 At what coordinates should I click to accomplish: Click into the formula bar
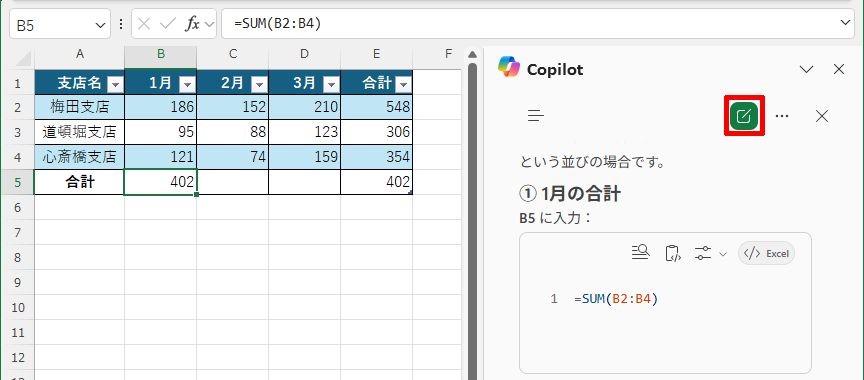529,24
